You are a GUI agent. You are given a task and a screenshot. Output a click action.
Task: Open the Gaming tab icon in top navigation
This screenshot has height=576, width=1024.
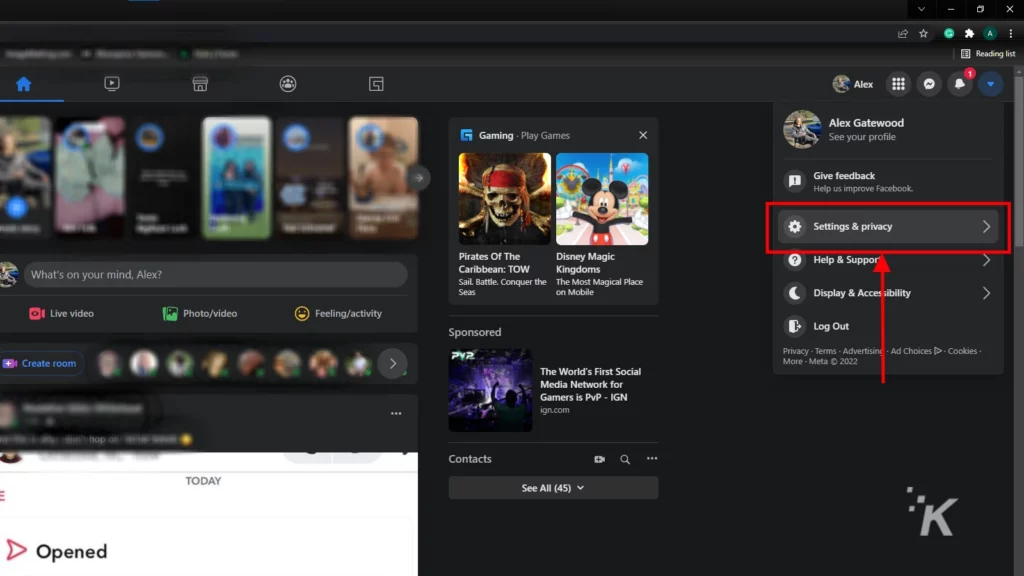[376, 84]
